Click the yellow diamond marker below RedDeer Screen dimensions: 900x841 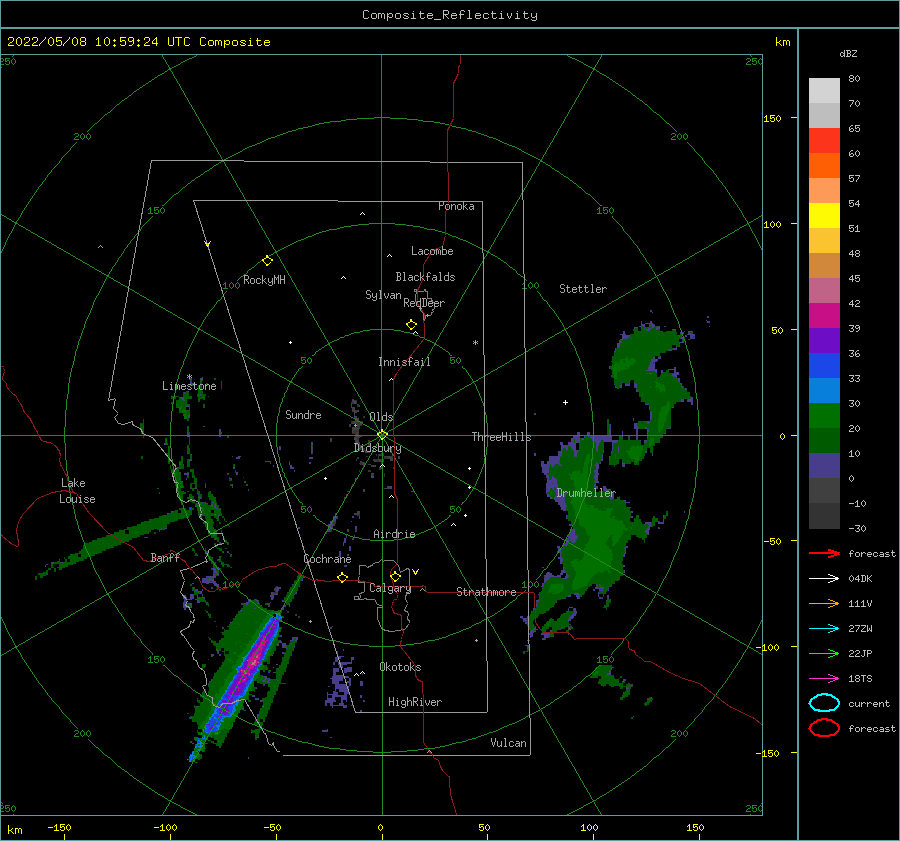pos(412,325)
